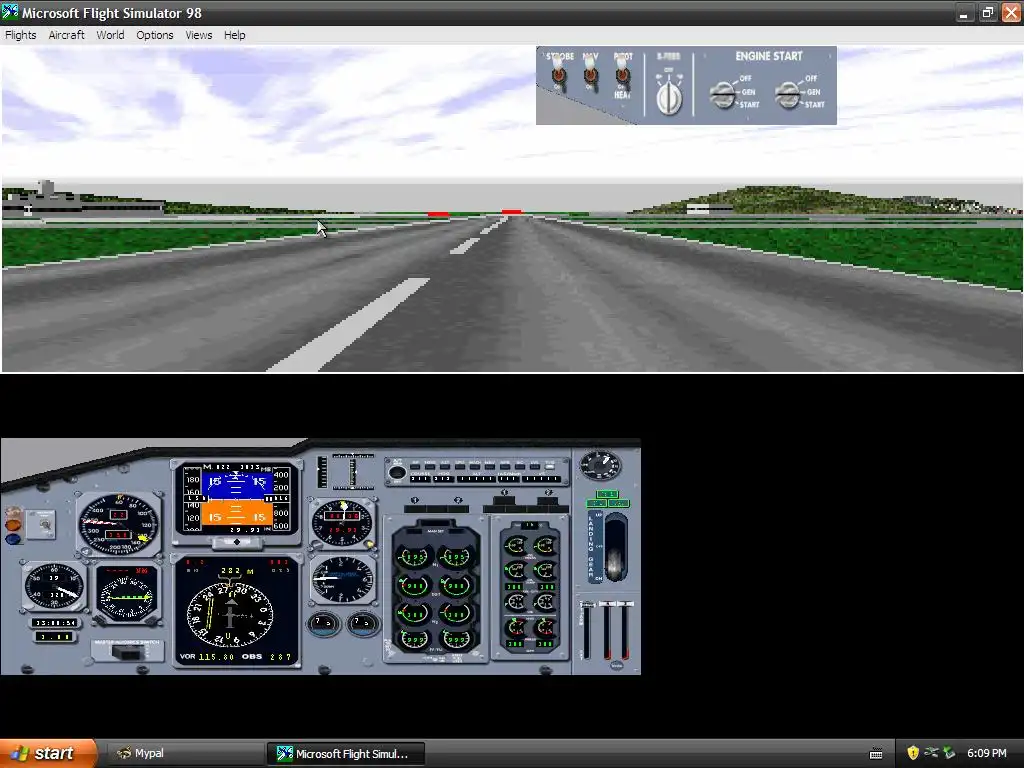This screenshot has height=768, width=1024.
Task: Click the left engine N1 gauge
Action: point(413,557)
